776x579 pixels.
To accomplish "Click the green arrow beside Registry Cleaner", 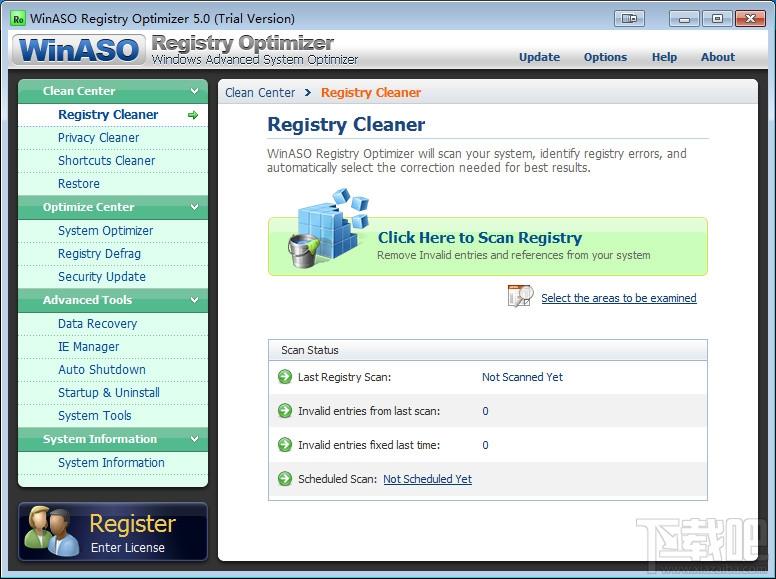I will pyautogui.click(x=193, y=115).
